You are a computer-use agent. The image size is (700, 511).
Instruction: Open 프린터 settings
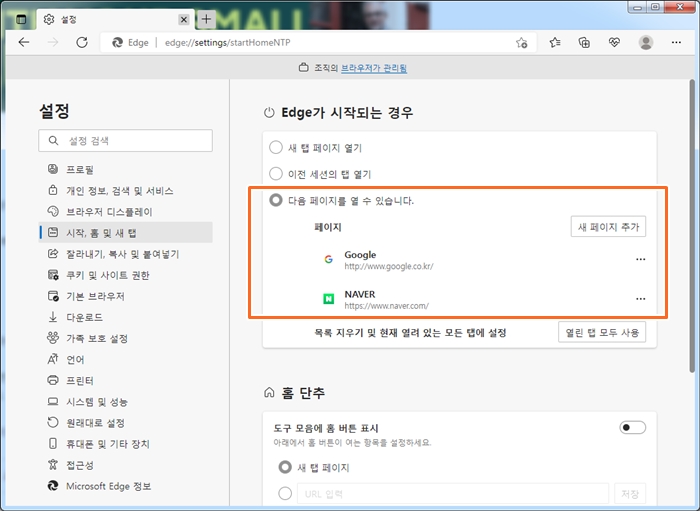(x=125, y=380)
